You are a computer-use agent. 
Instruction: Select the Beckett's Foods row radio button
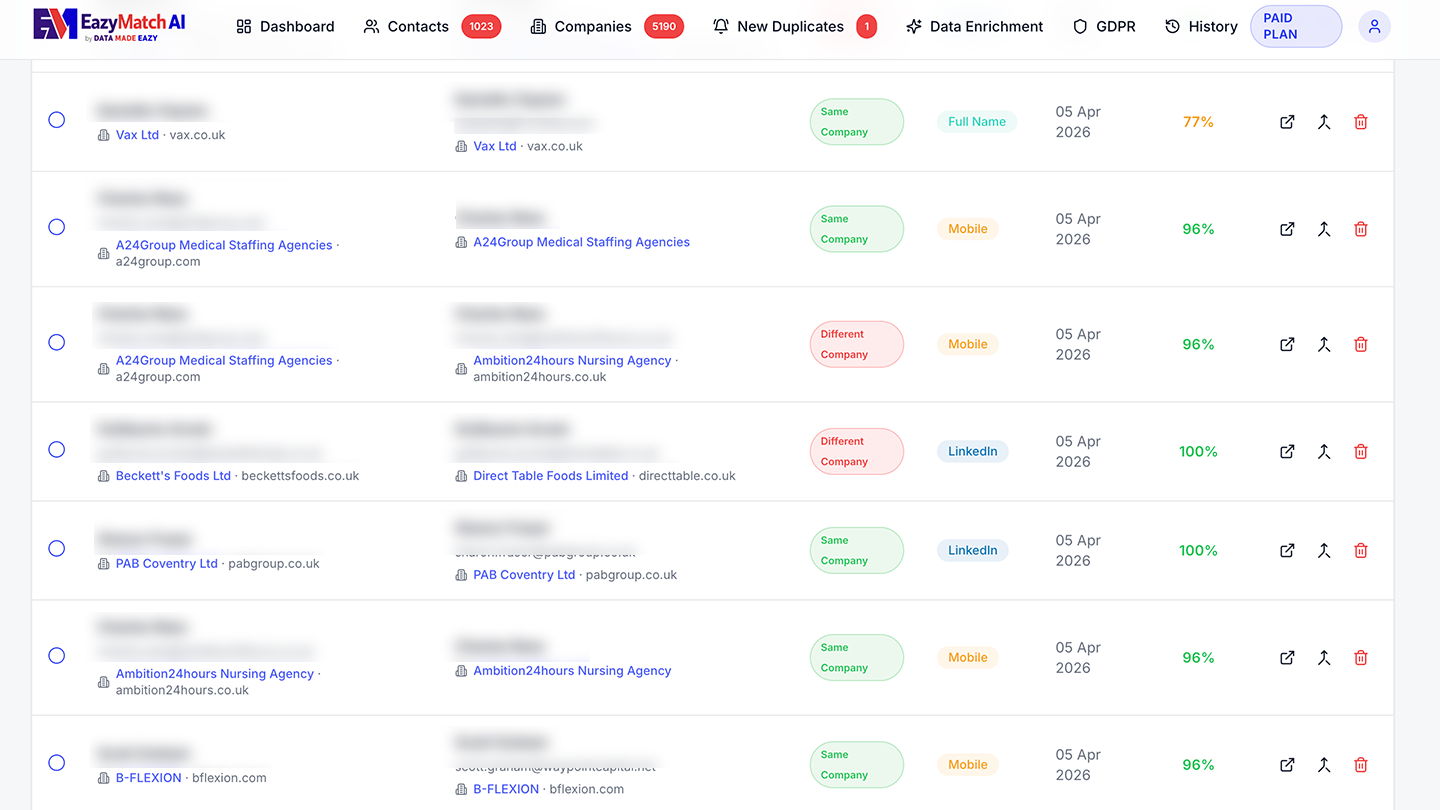pyautogui.click(x=57, y=449)
